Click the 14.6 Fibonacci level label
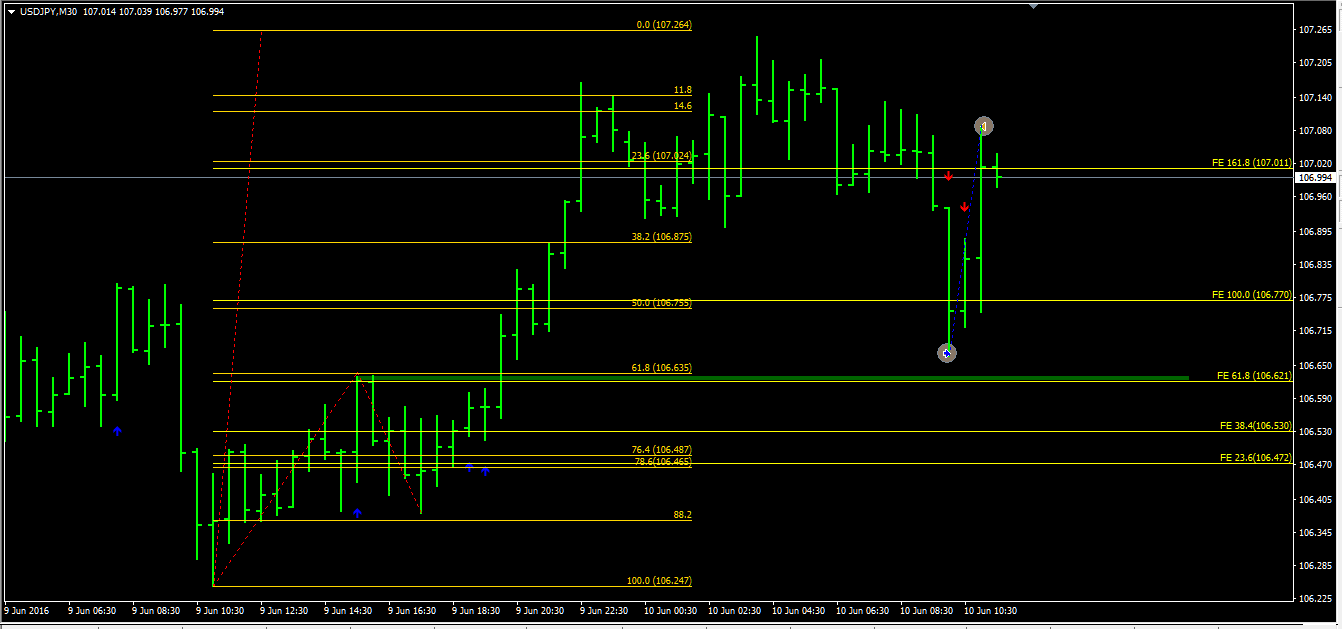The width and height of the screenshot is (1342, 629). [683, 105]
